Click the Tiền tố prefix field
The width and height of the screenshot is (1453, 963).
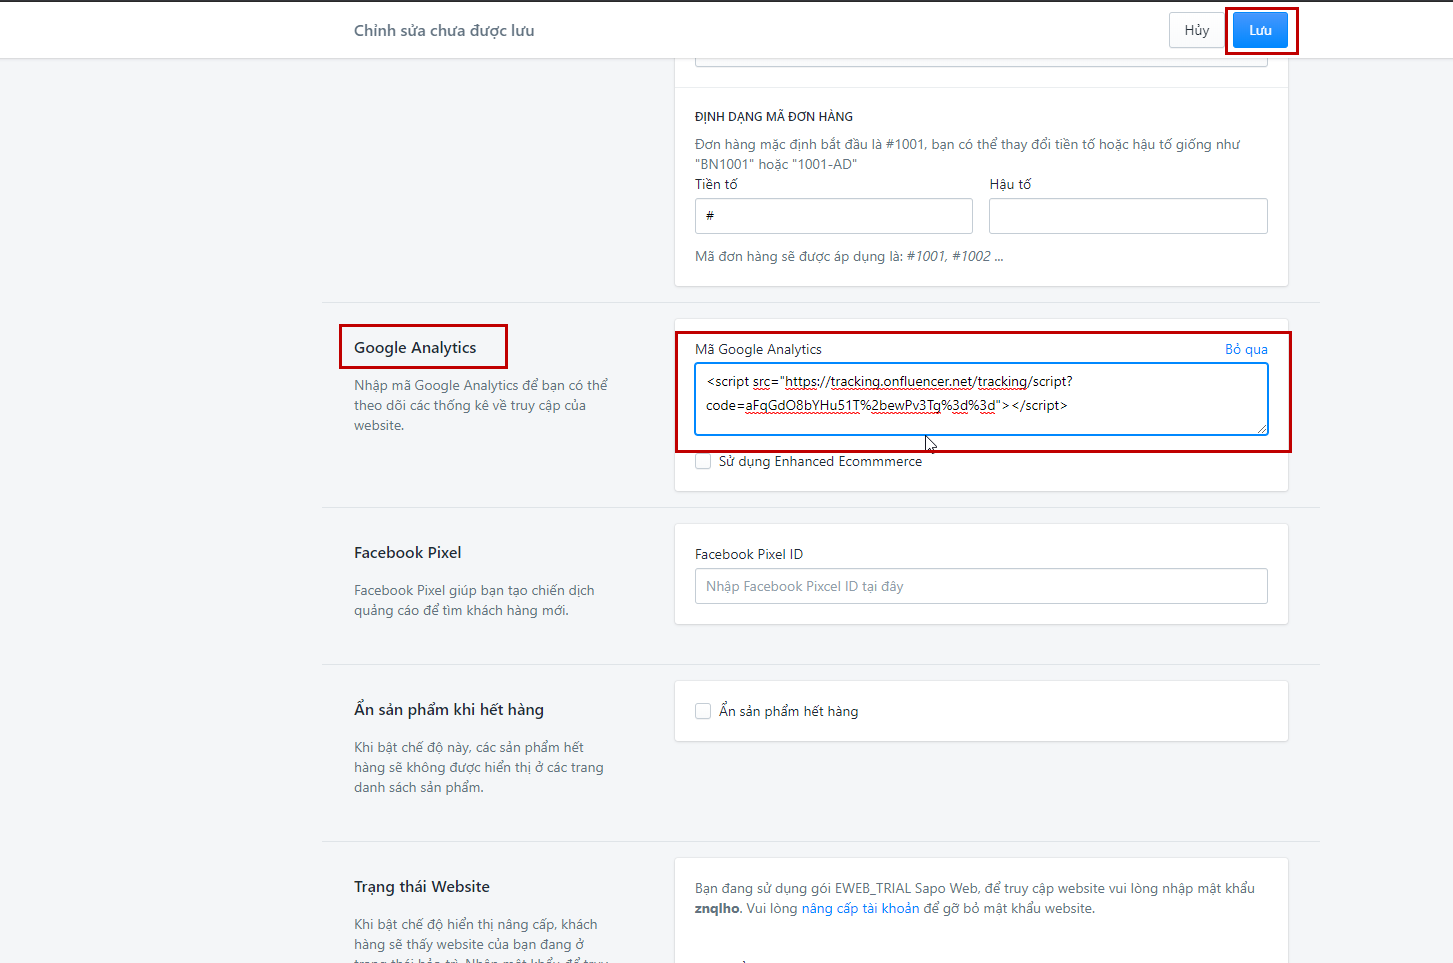point(834,216)
